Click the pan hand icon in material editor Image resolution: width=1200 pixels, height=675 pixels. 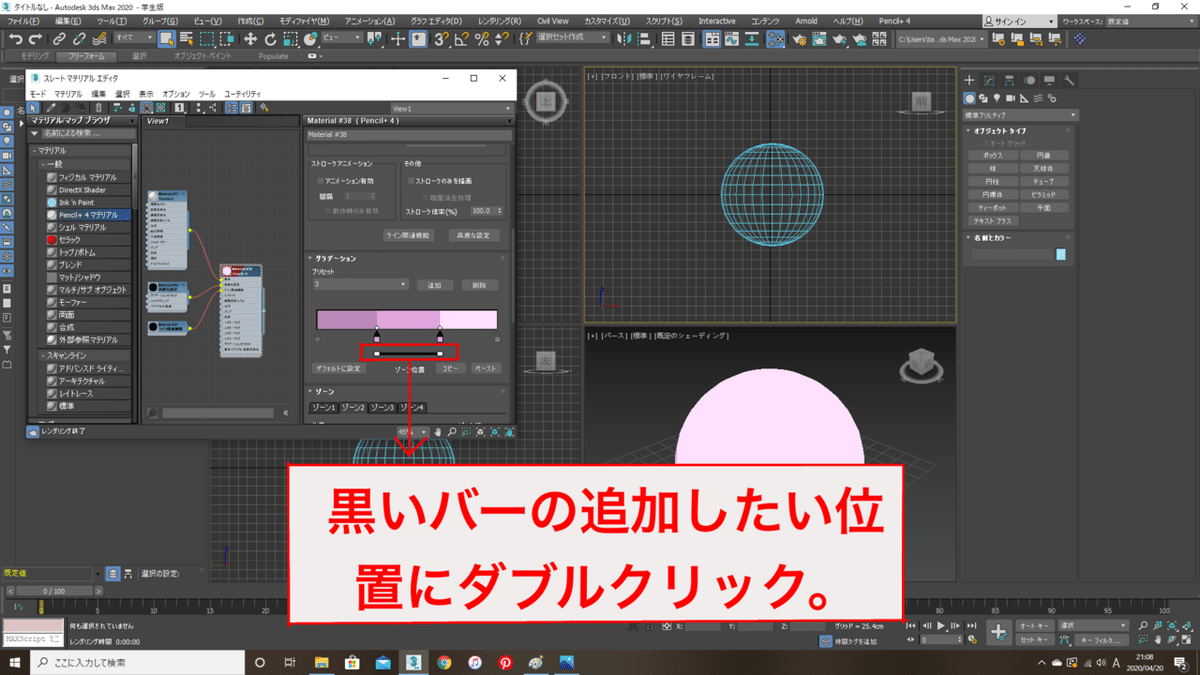[x=437, y=432]
